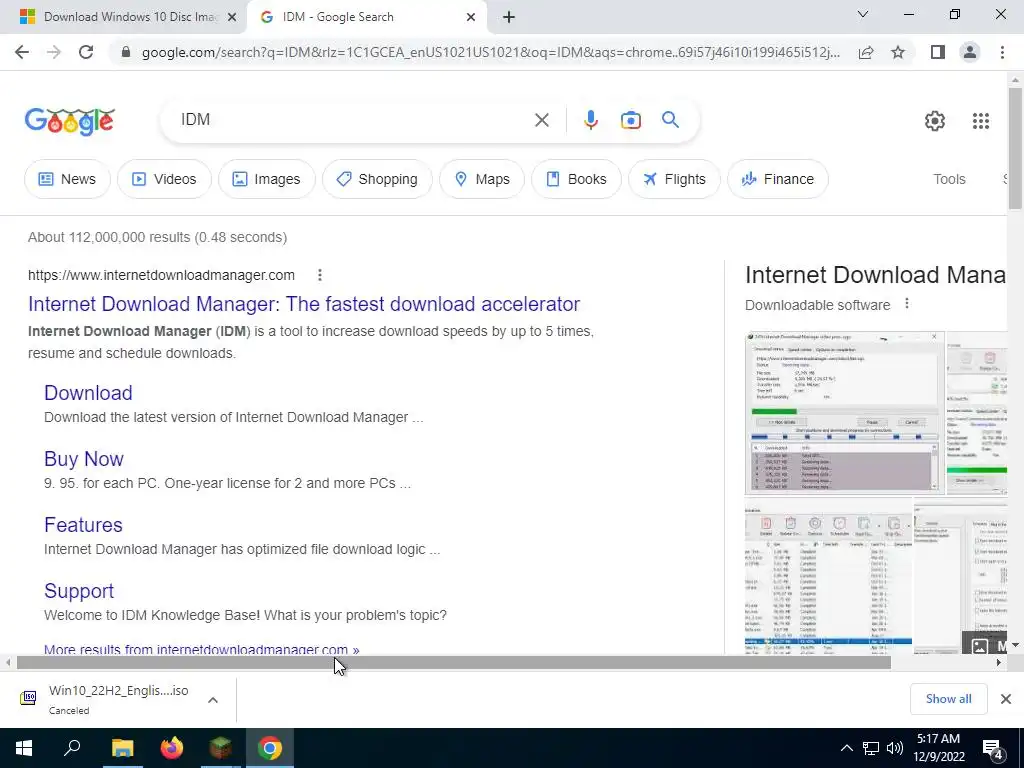Open Windows taskbar search
Viewport: 1024px width, 768px height.
point(72,748)
